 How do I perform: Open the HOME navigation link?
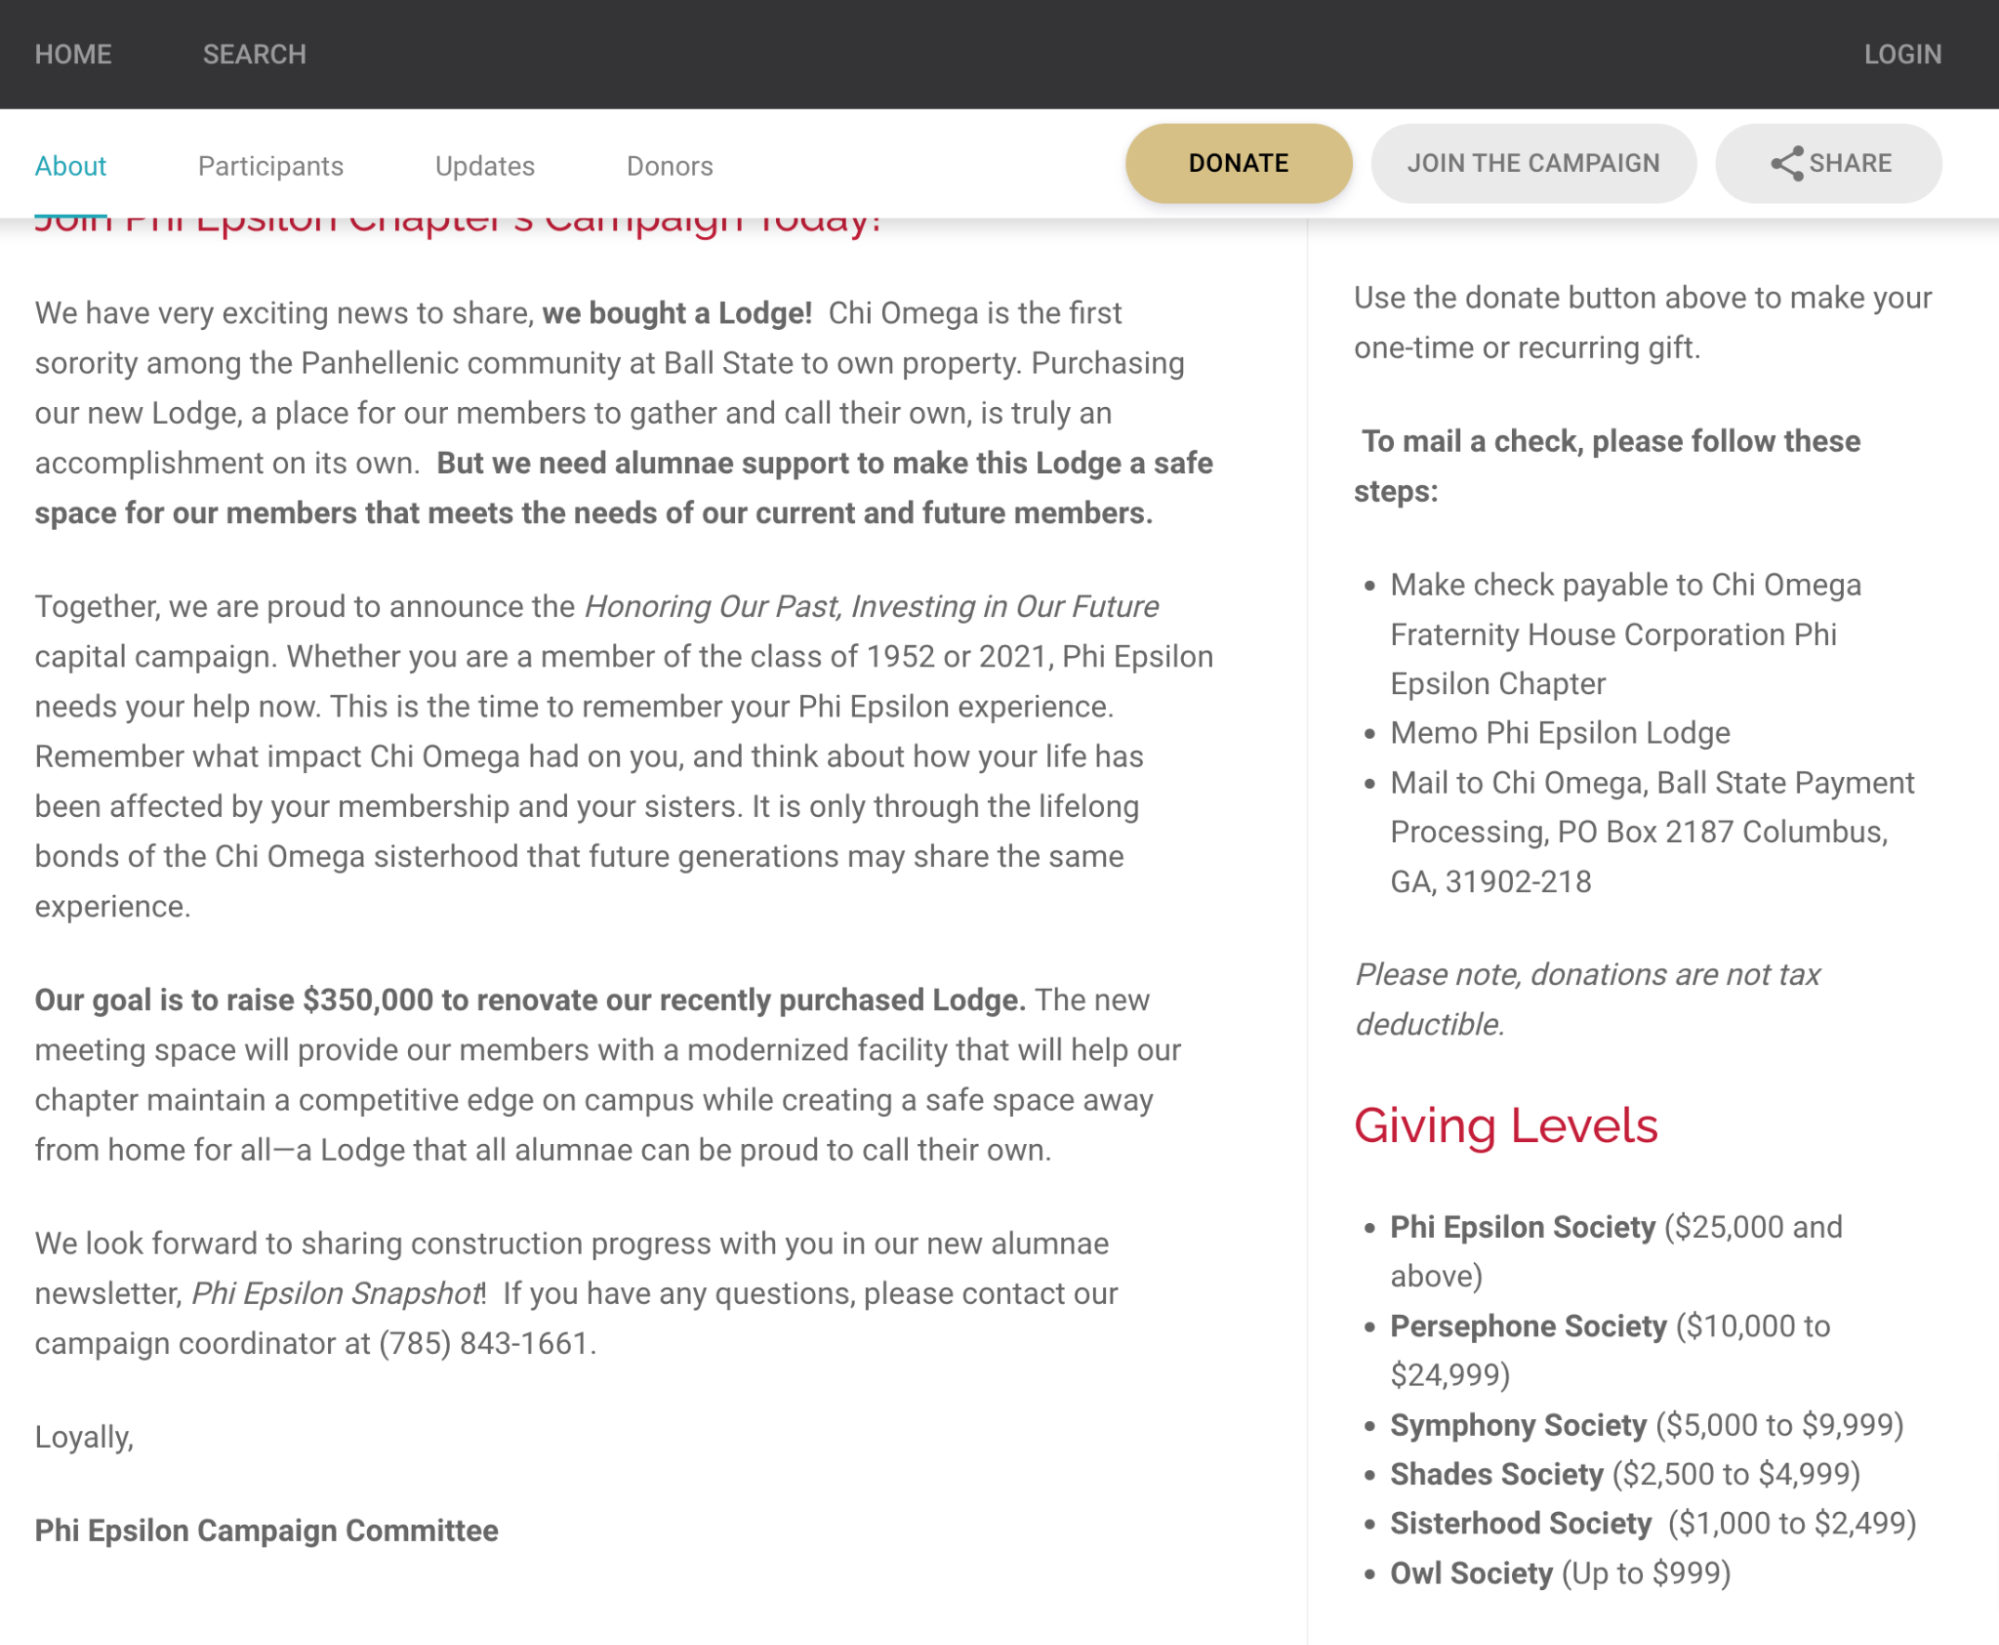(x=73, y=54)
